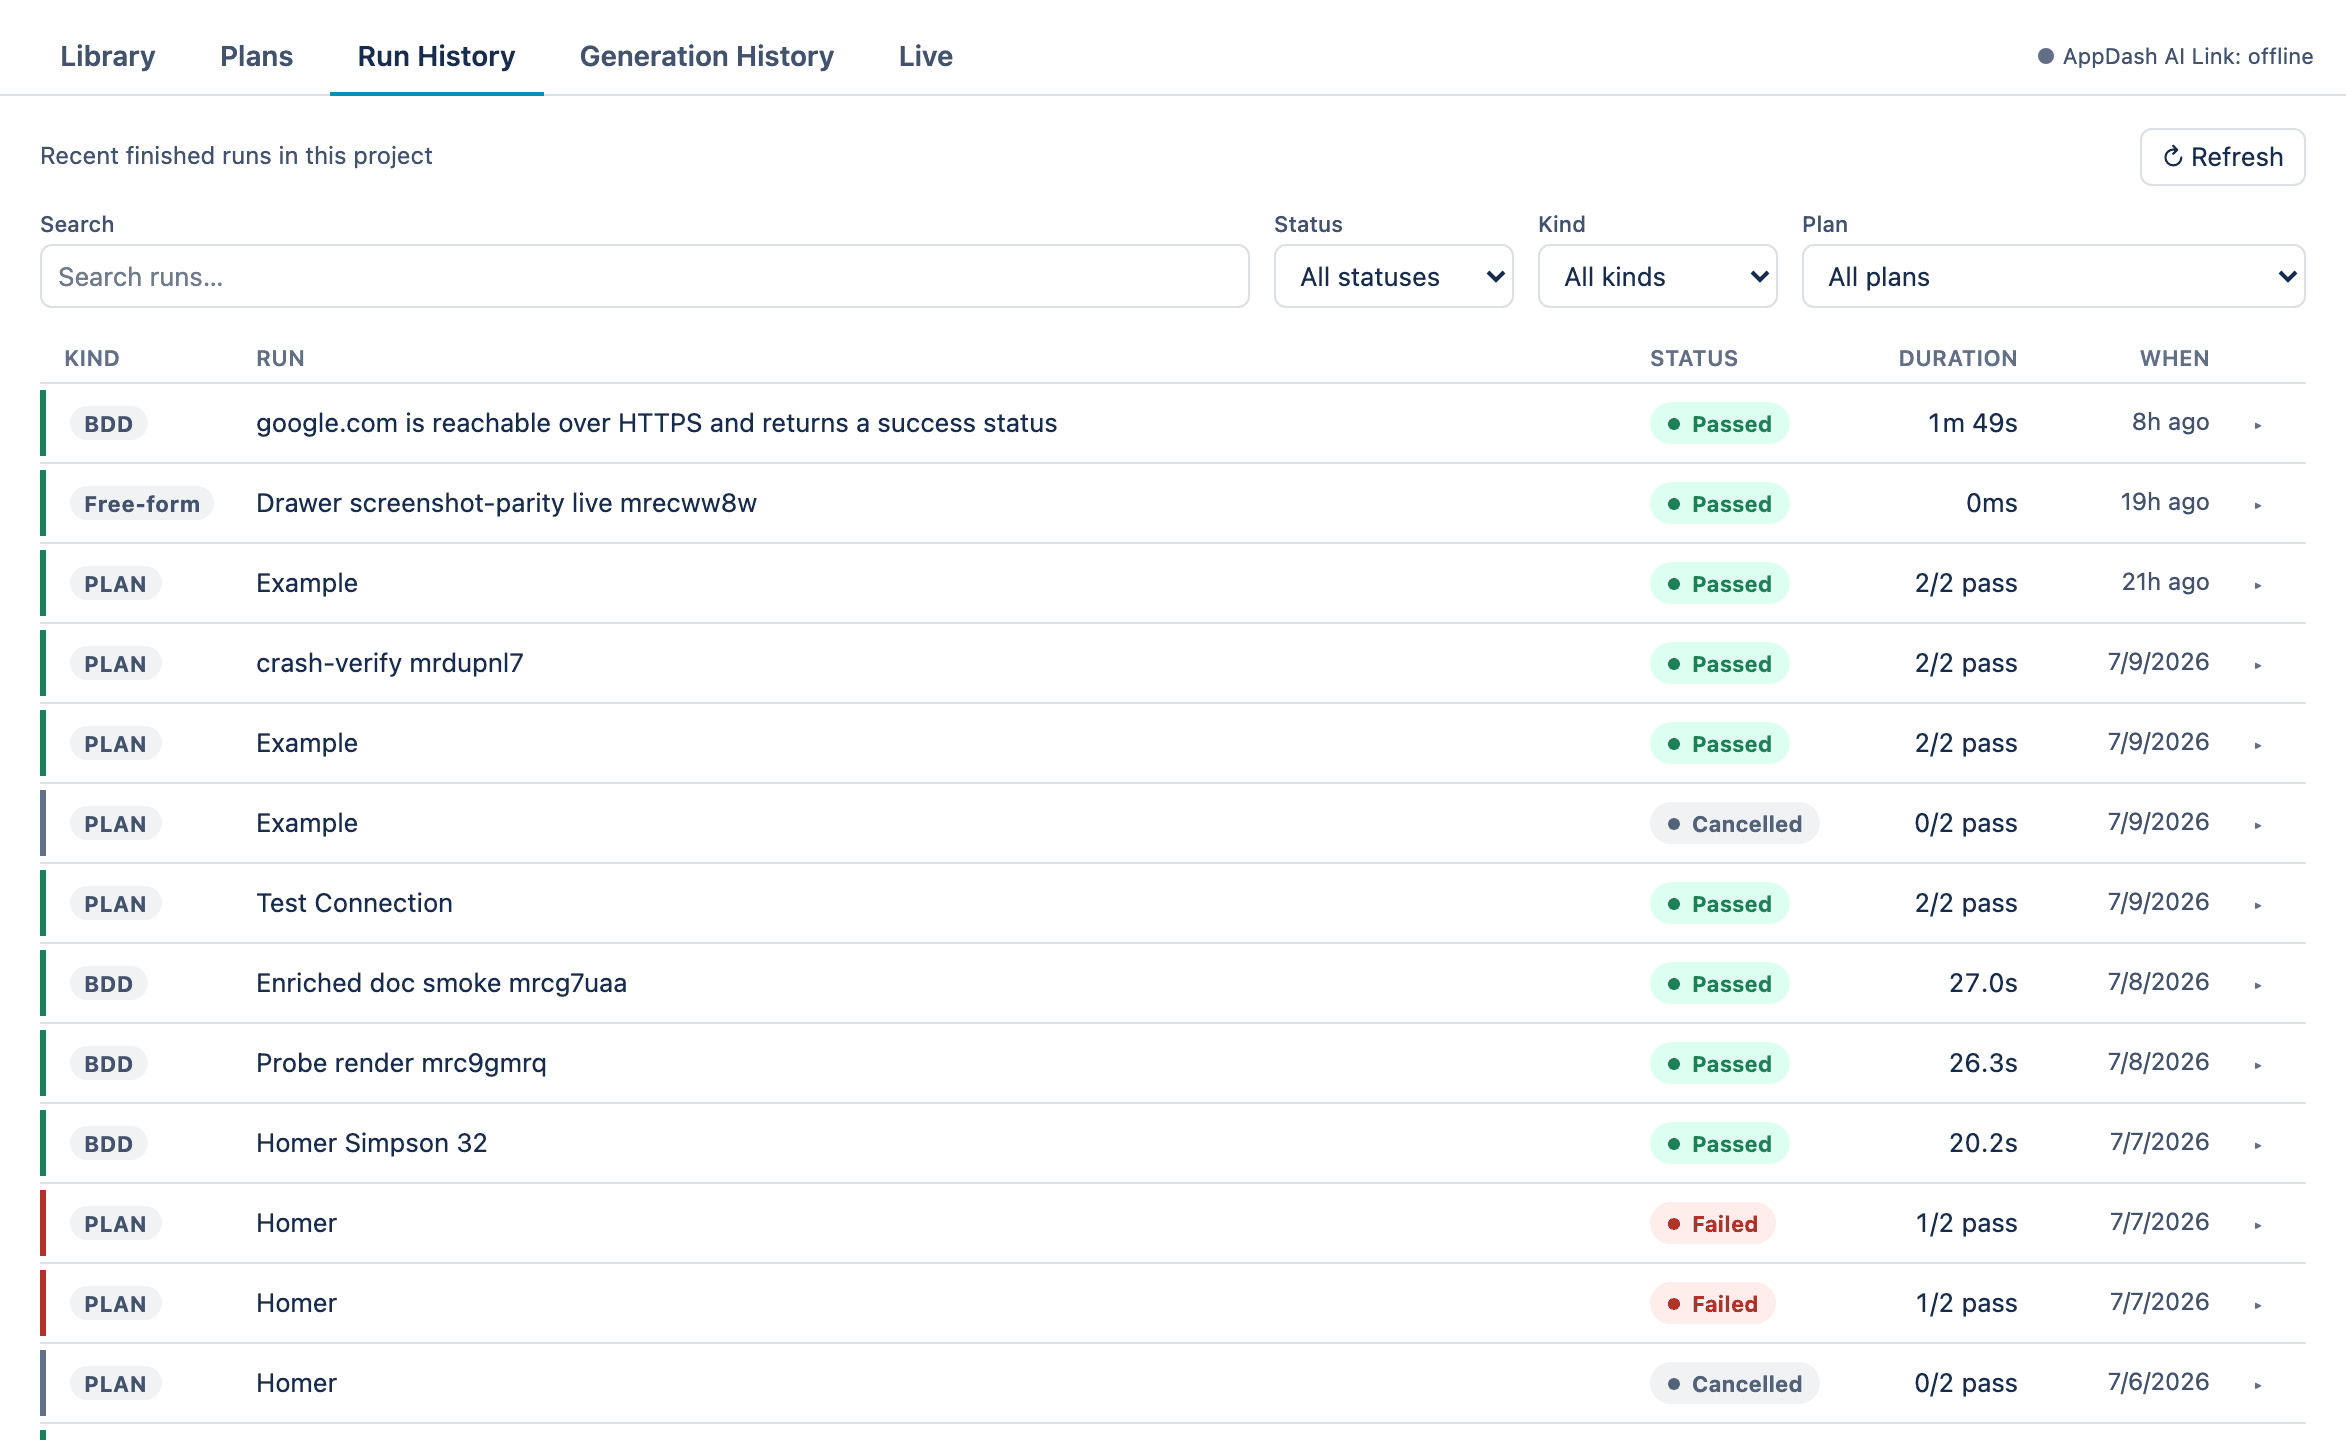Go to the Live tab
2346x1440 pixels.
(925, 56)
